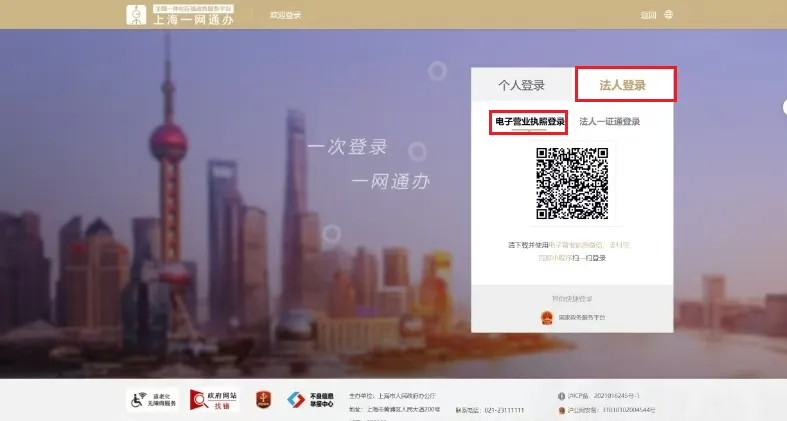
Task: Open the 电子营业执照微信 download link
Action: pyautogui.click(x=576, y=245)
